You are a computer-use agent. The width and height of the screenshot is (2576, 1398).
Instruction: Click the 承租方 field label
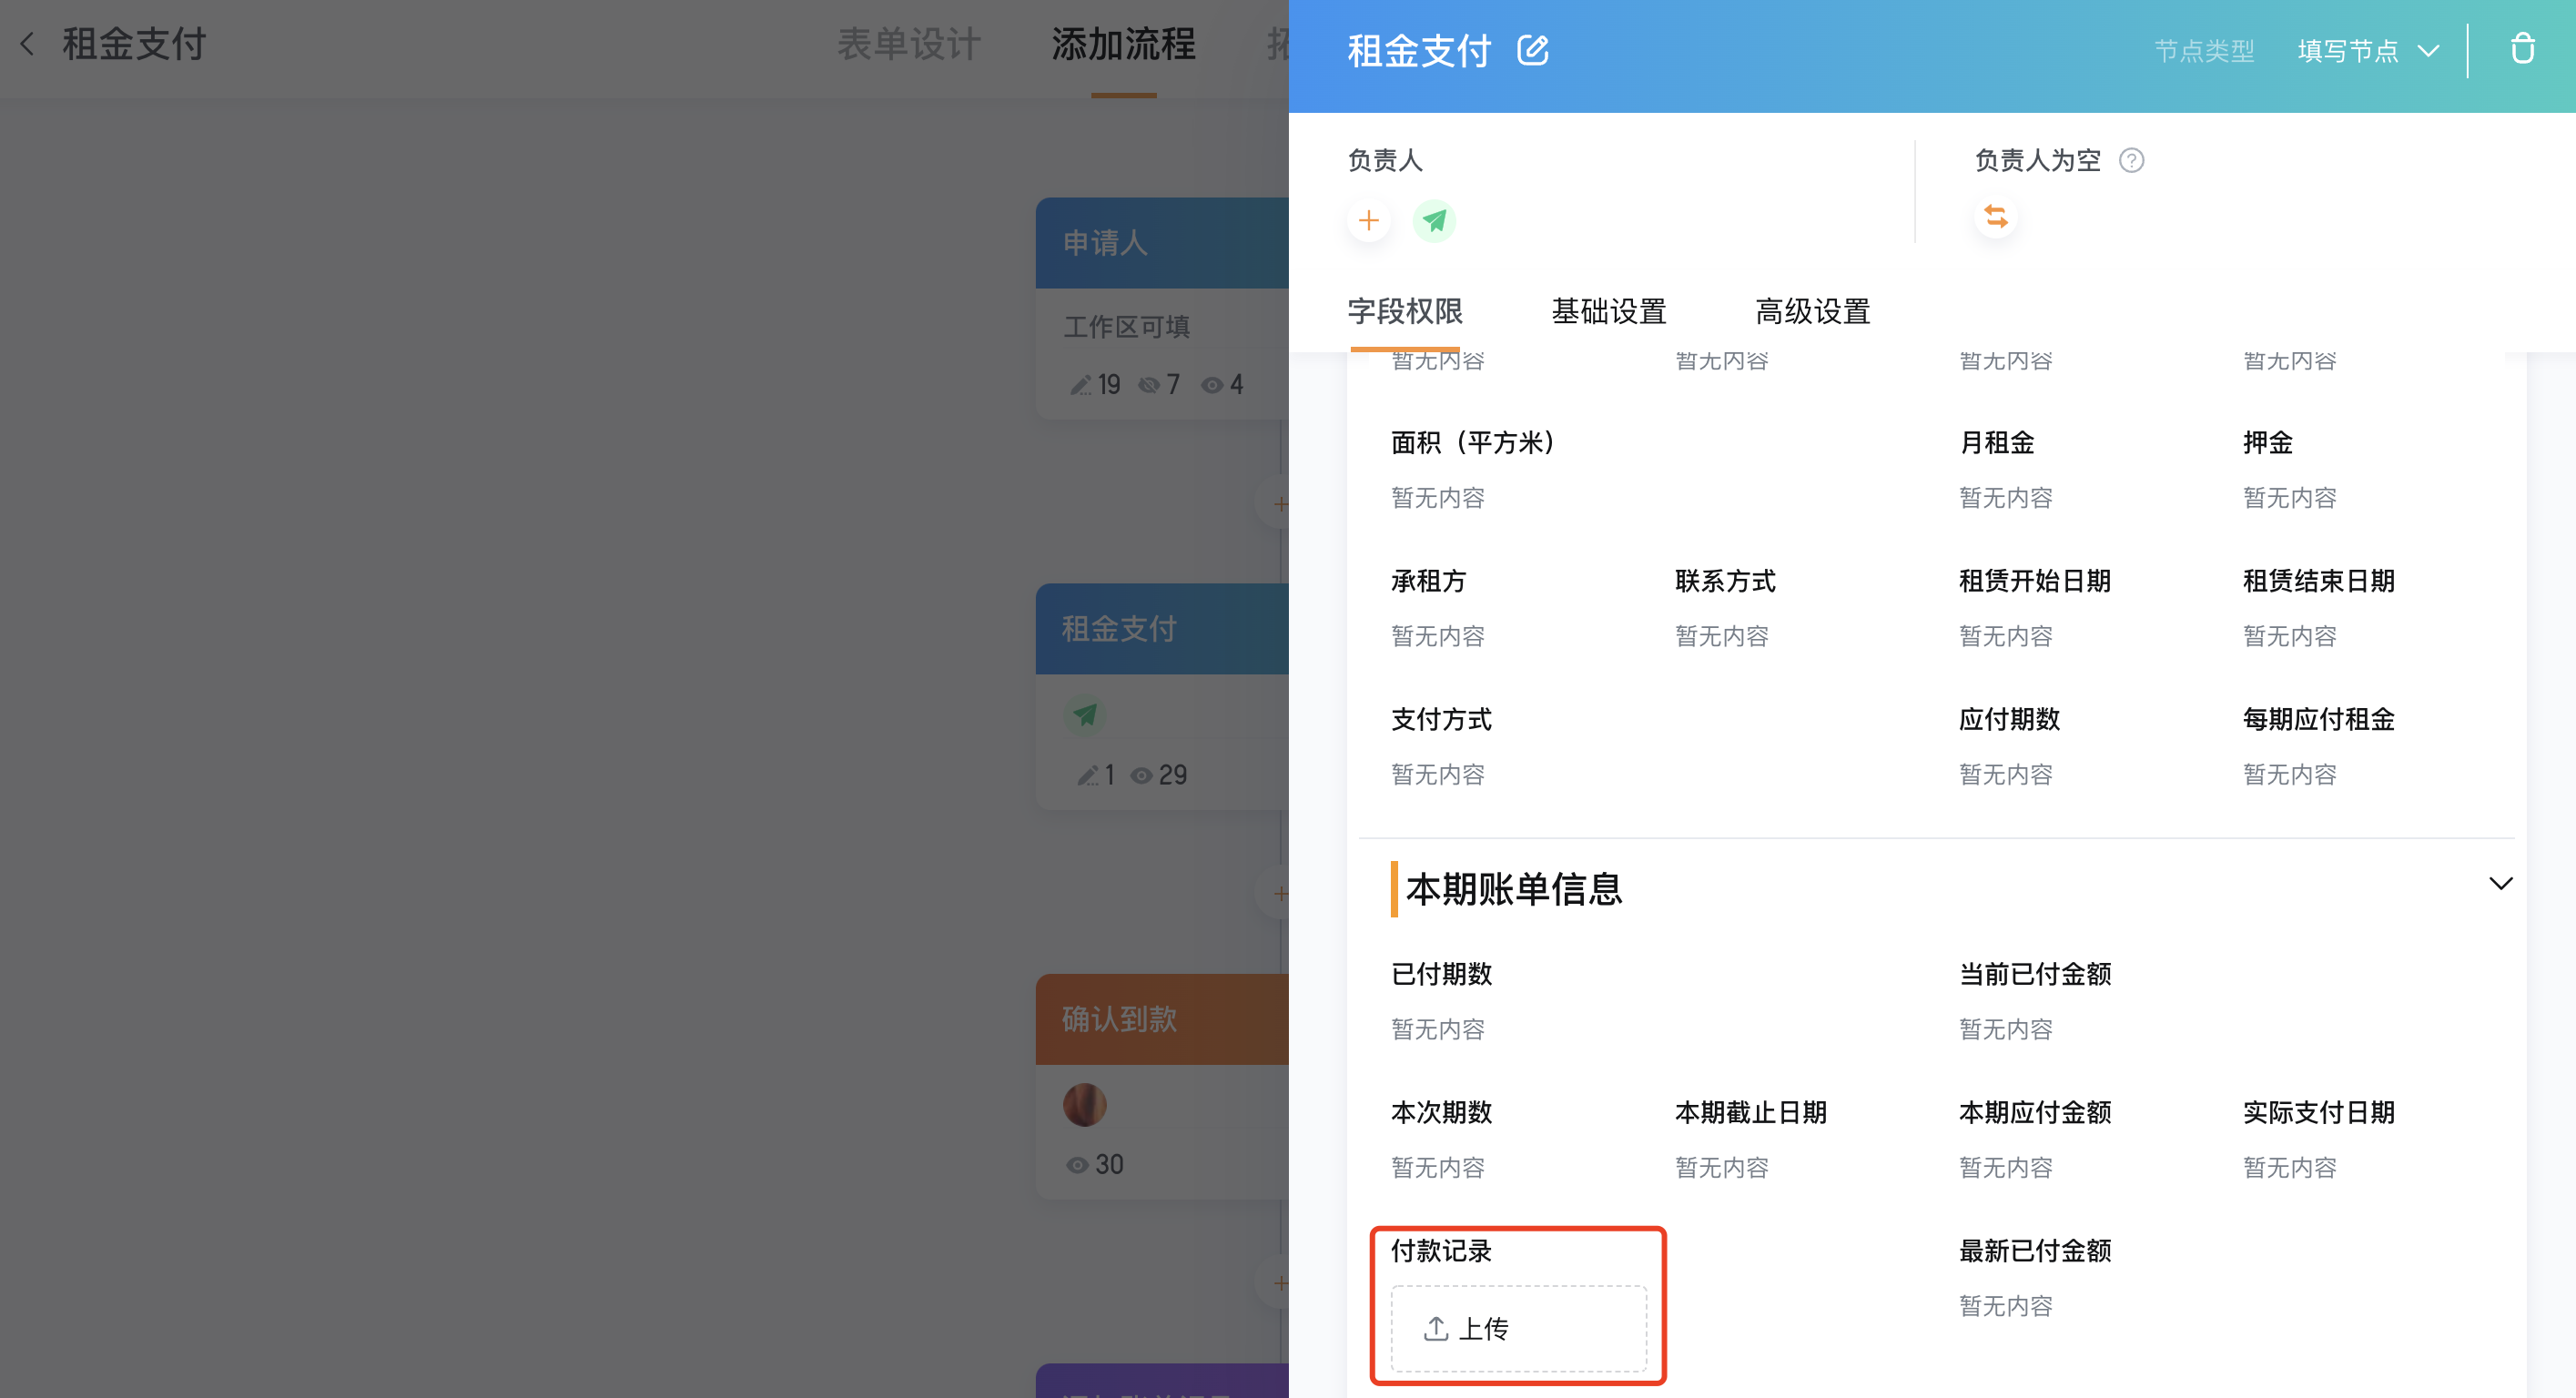coord(1429,581)
